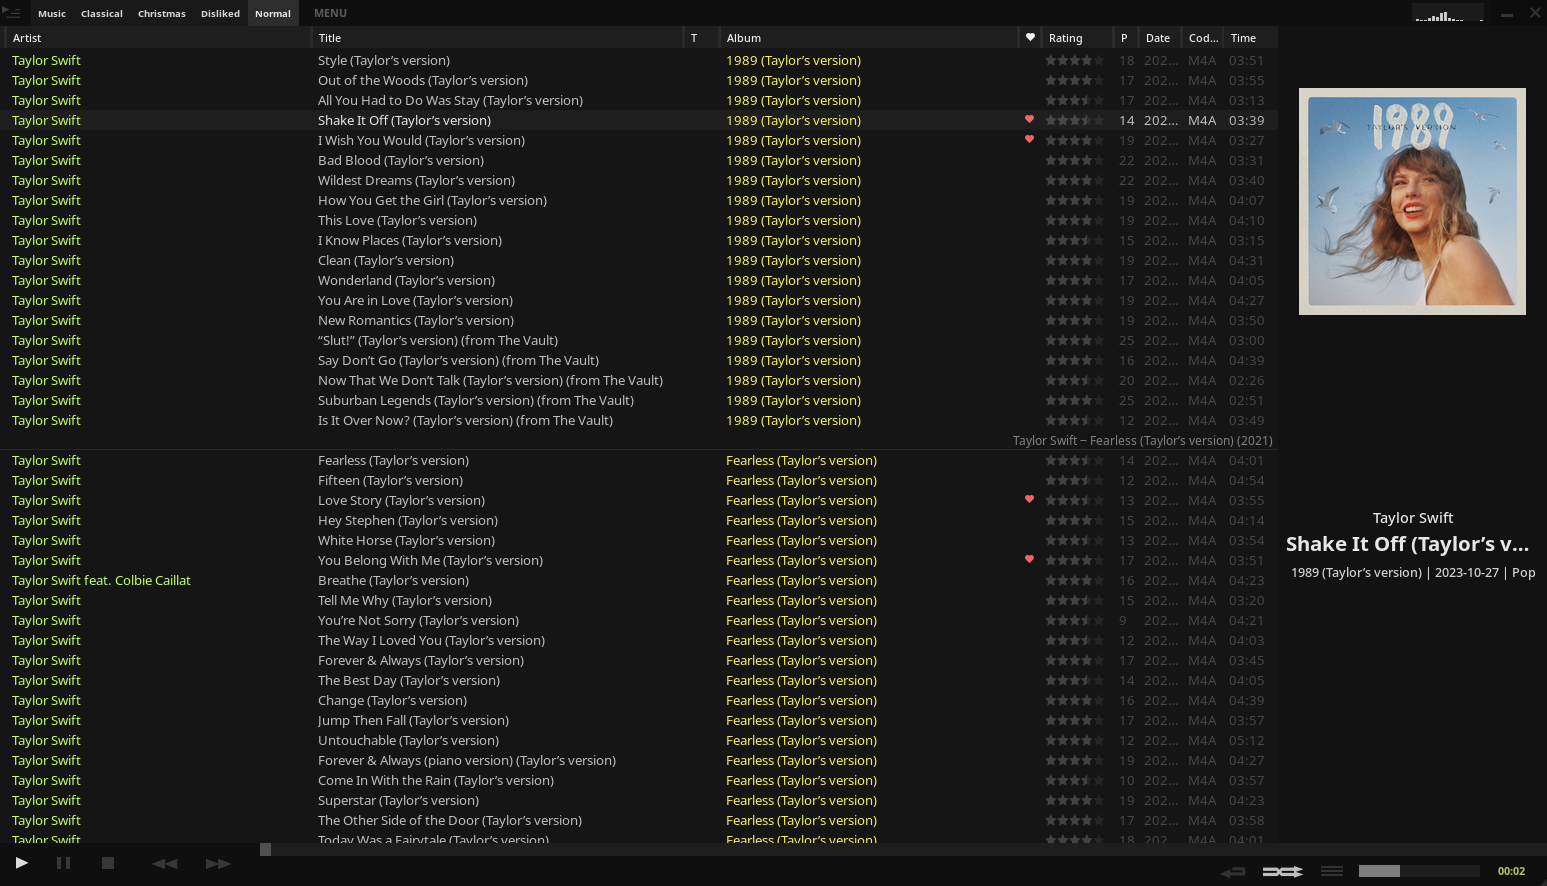Click artist Taylor Swift feat. Colbie Caillat
Image resolution: width=1547 pixels, height=886 pixels.
pyautogui.click(x=101, y=580)
